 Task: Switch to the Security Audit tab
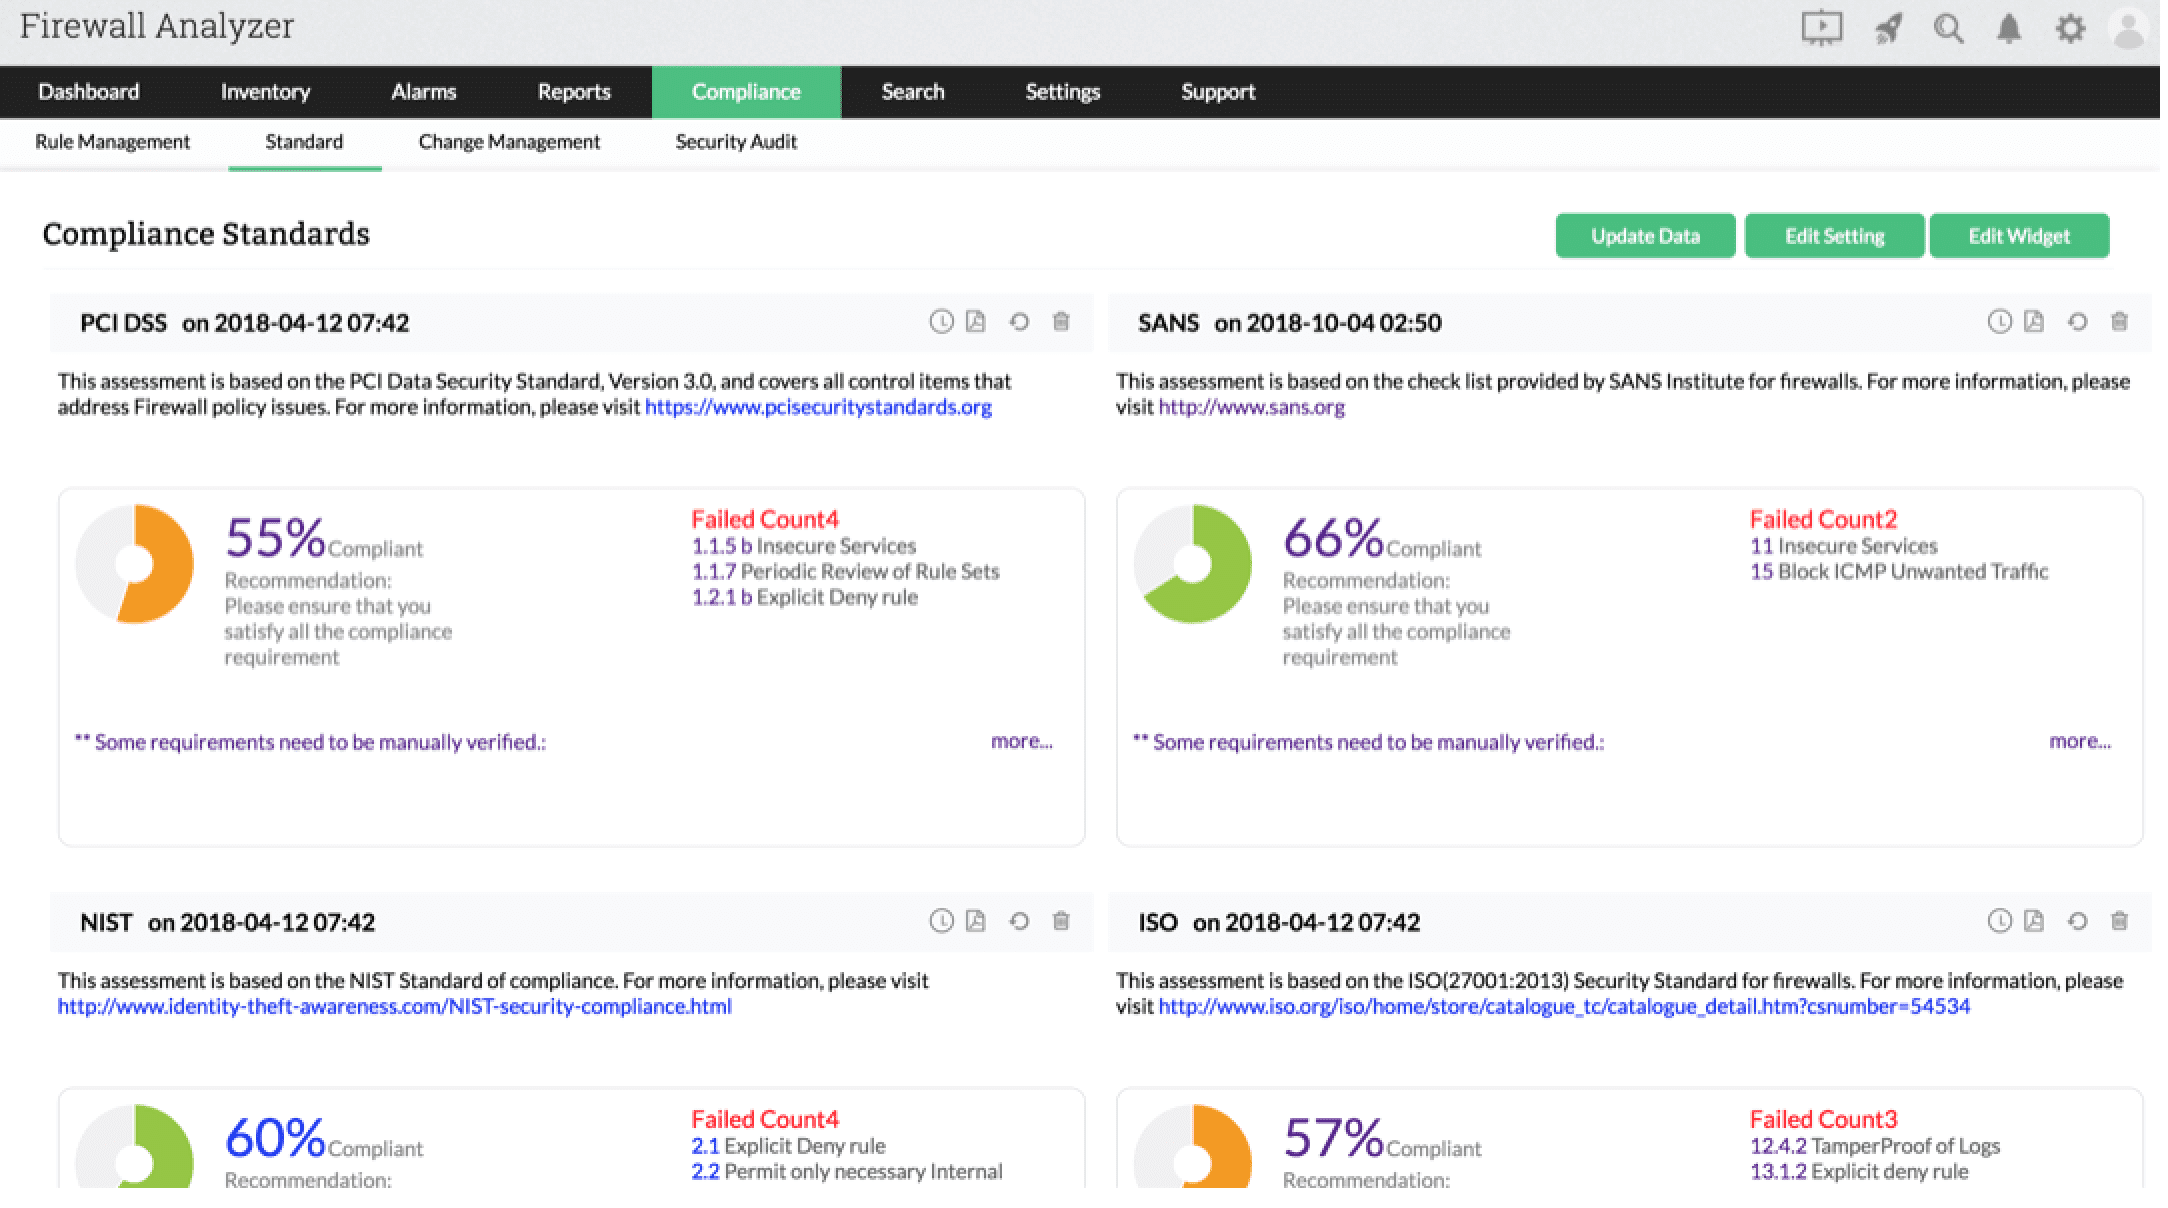[x=736, y=142]
